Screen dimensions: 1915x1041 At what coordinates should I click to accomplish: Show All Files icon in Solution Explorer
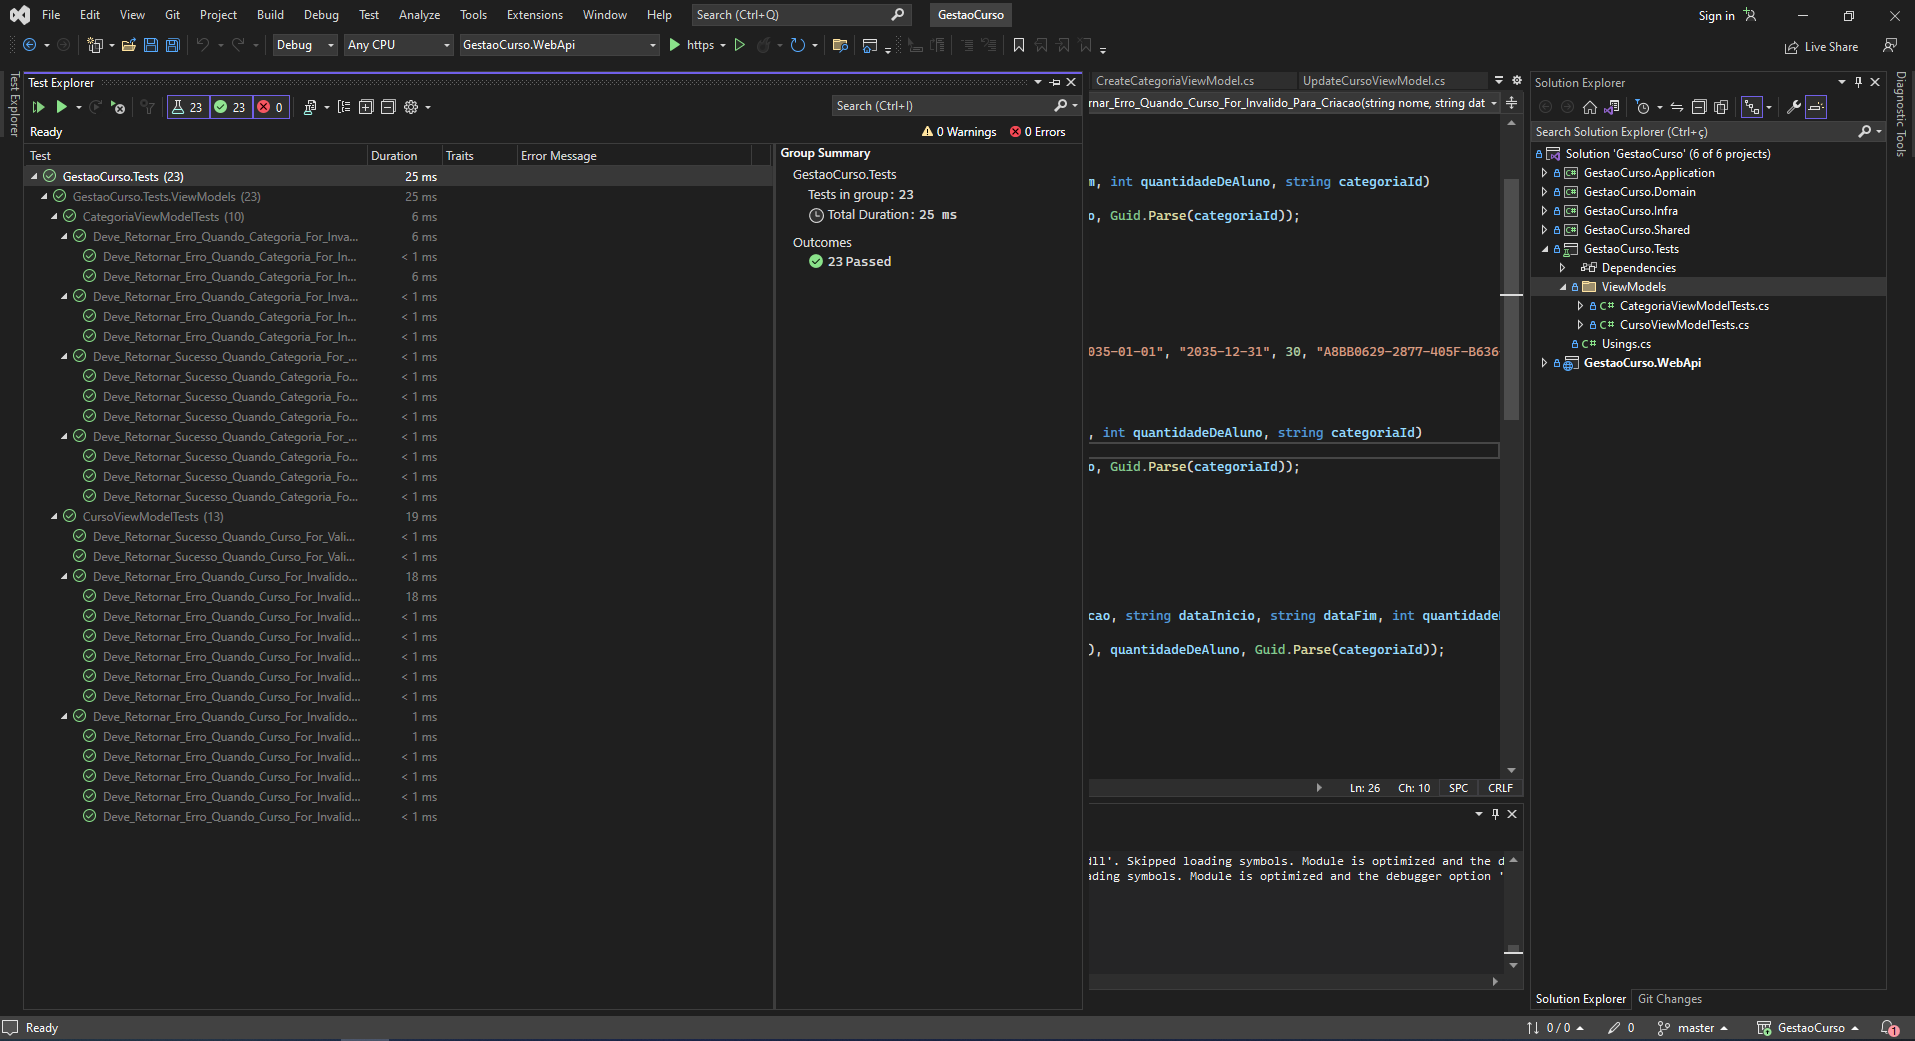tap(1721, 107)
